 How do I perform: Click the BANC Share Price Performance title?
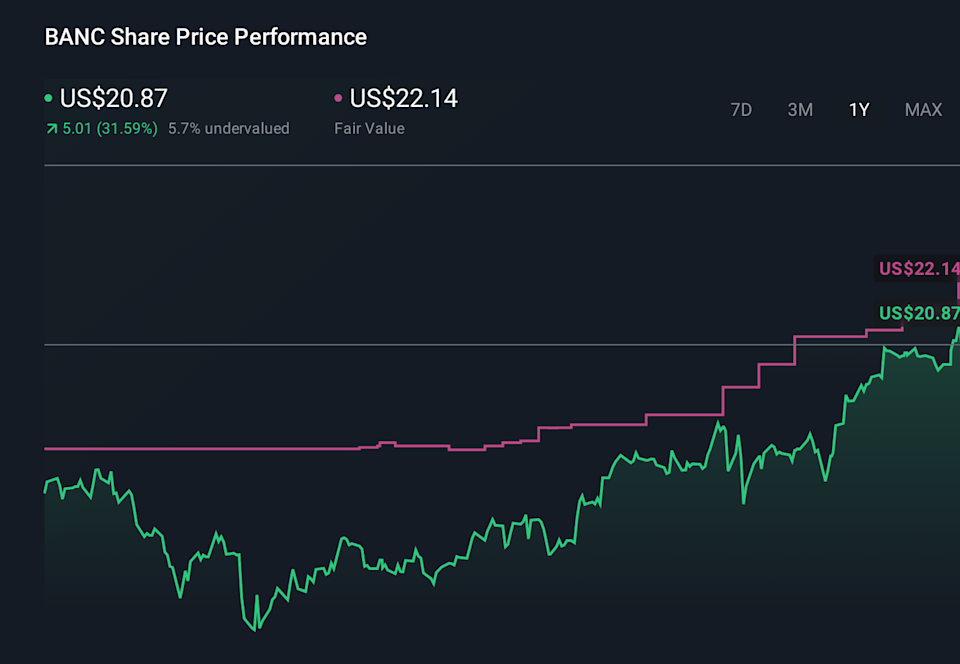pyautogui.click(x=205, y=37)
